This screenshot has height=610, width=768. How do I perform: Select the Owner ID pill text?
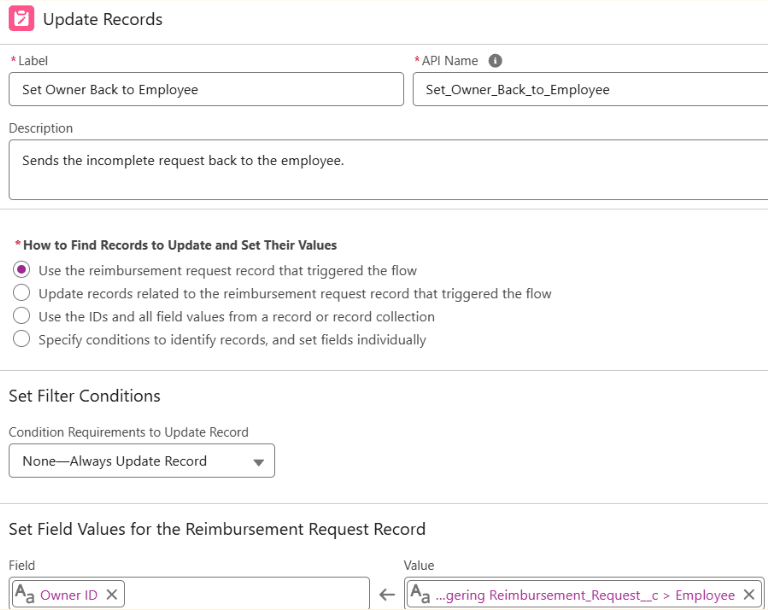point(68,595)
